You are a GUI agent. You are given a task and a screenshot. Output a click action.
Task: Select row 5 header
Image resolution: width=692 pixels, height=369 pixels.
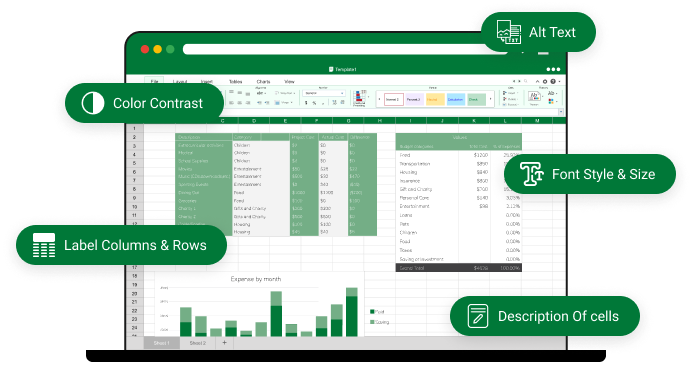135,163
